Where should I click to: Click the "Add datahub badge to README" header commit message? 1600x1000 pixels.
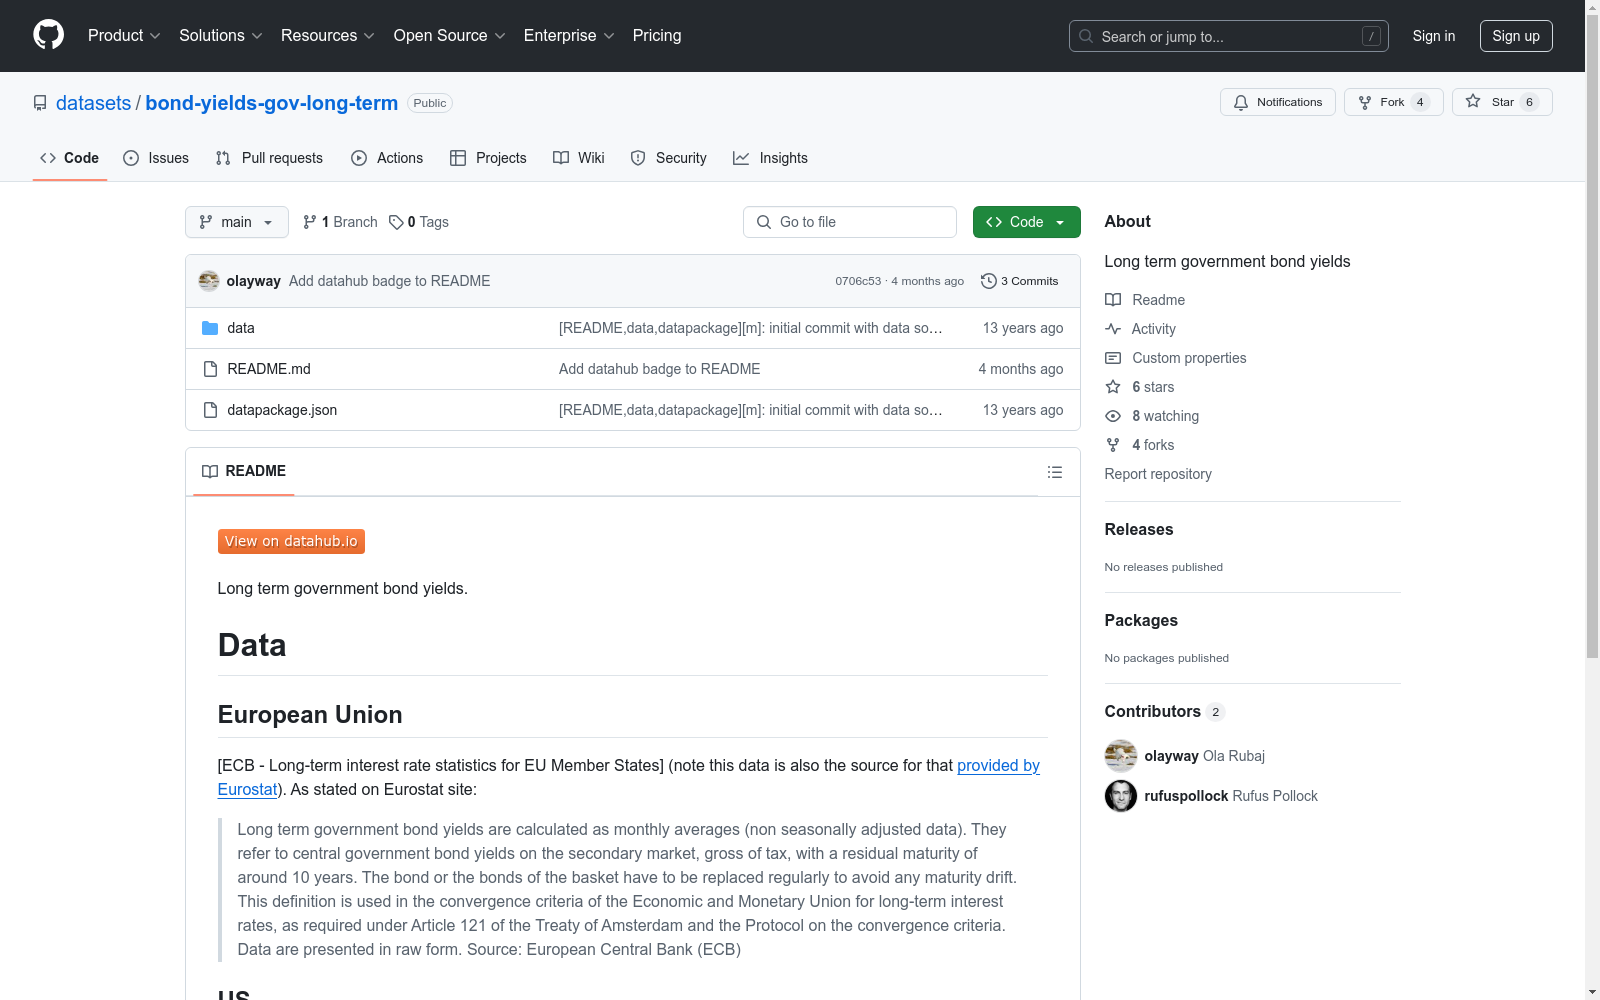[390, 281]
